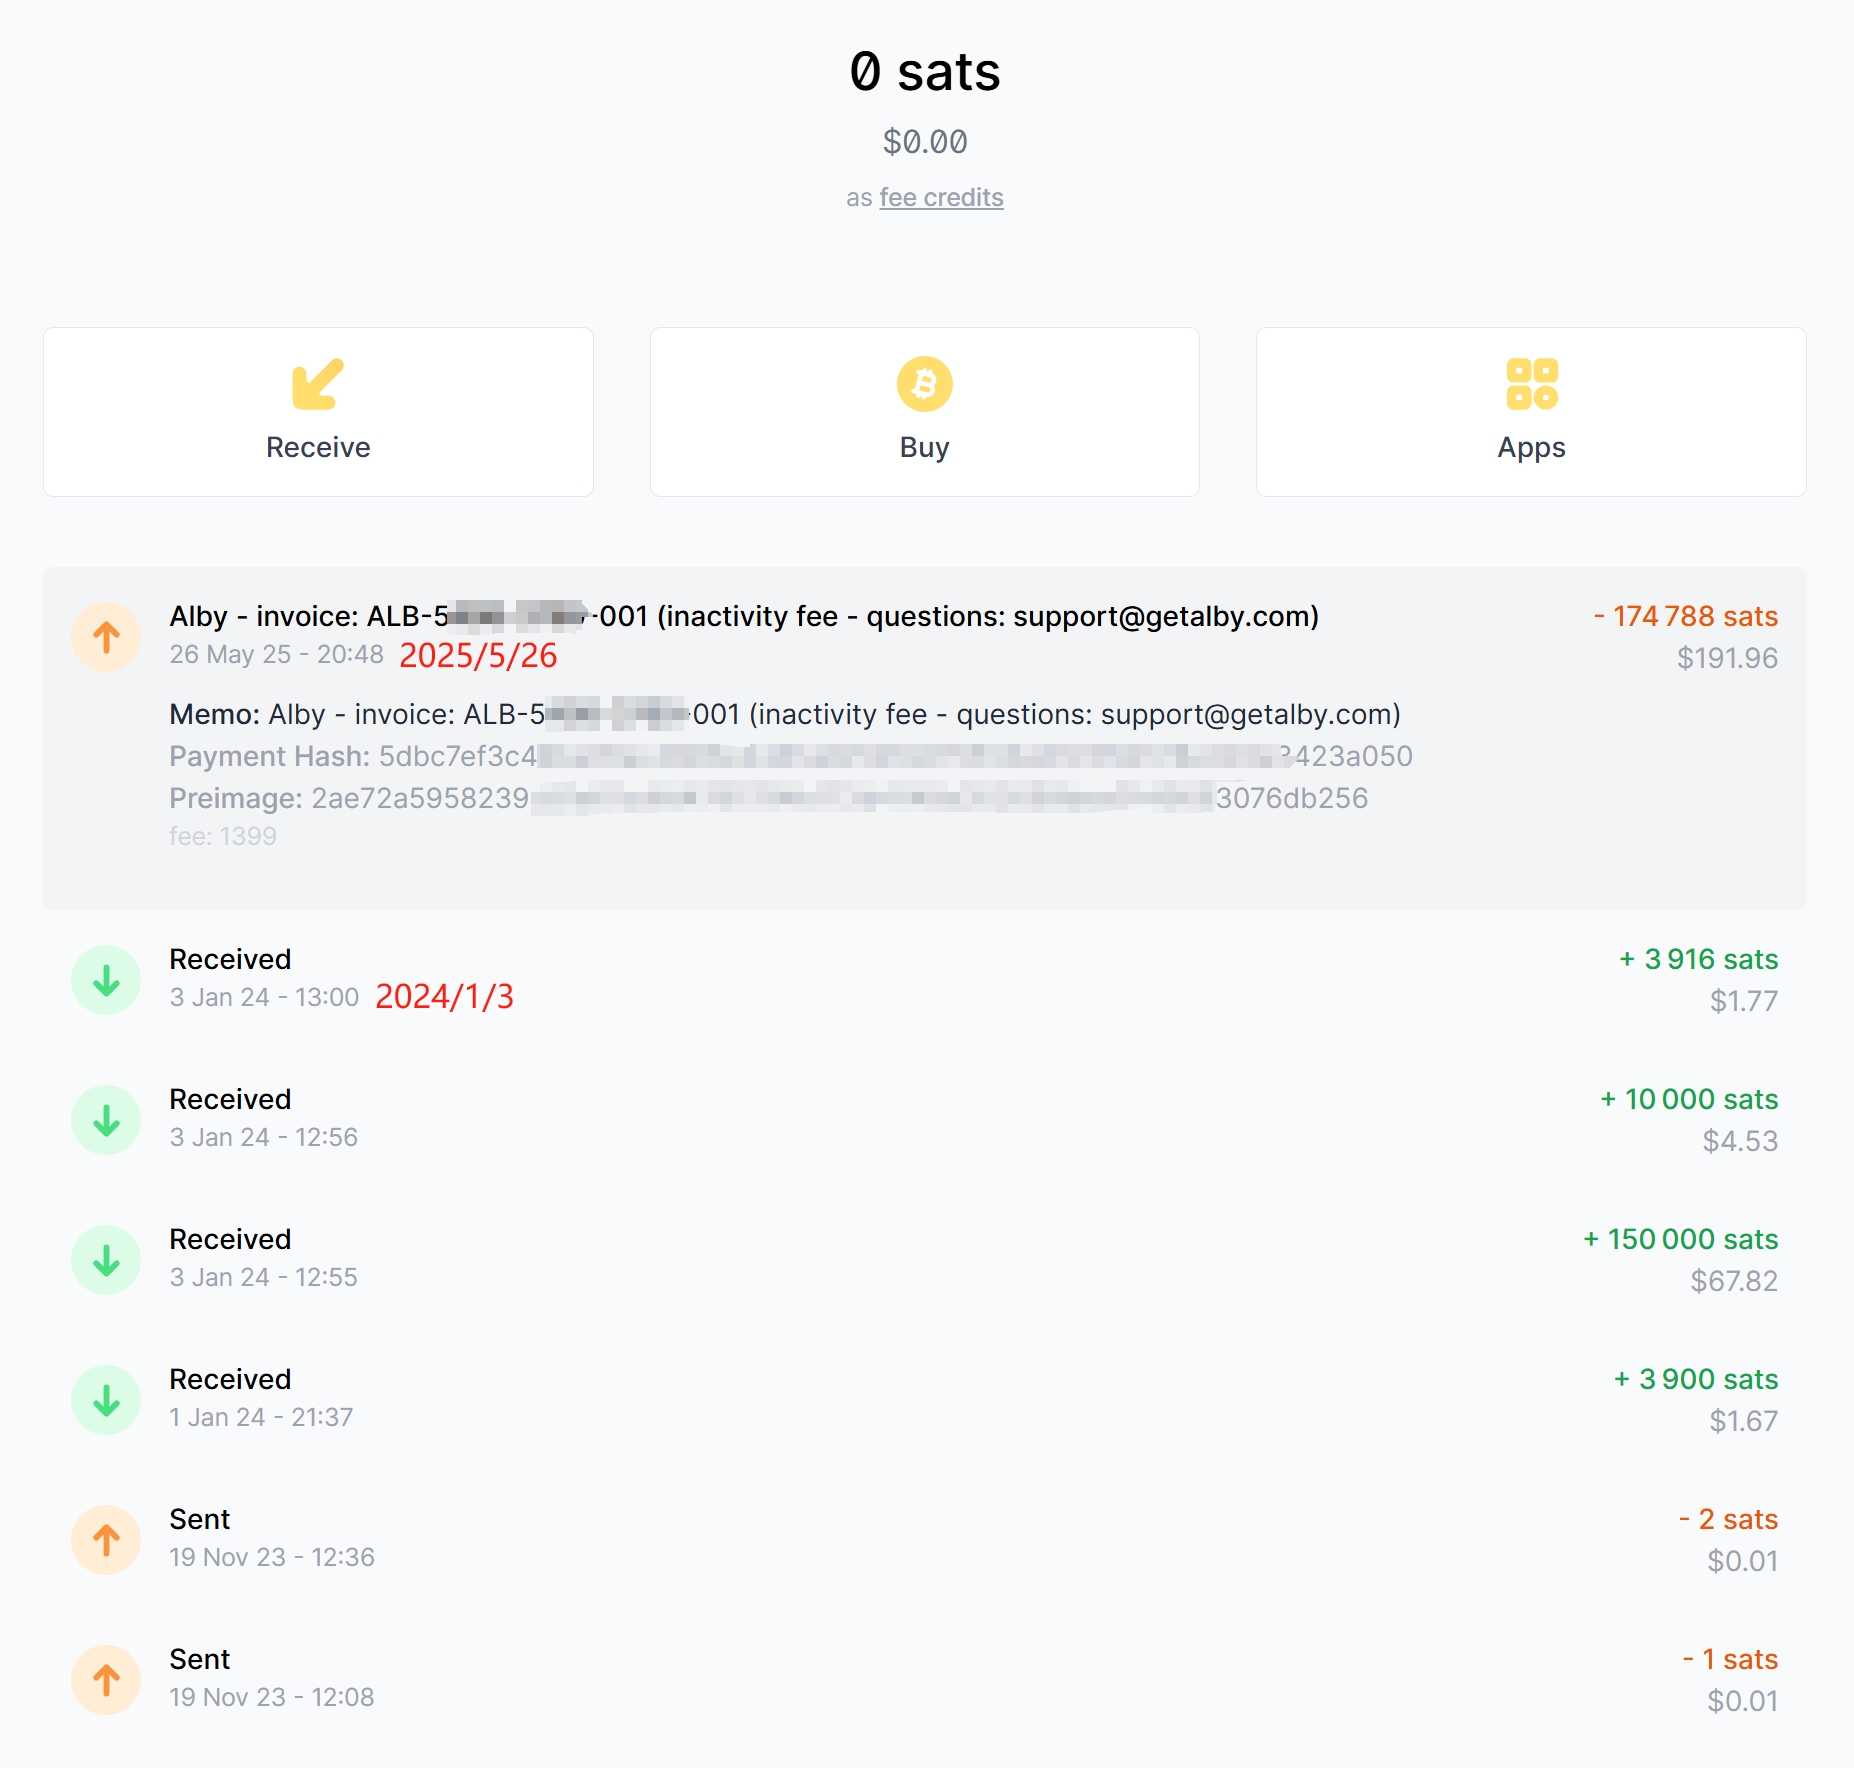Click the Bitcoin Buy icon
Screen dimensions: 1854x1768
pyautogui.click(x=924, y=384)
